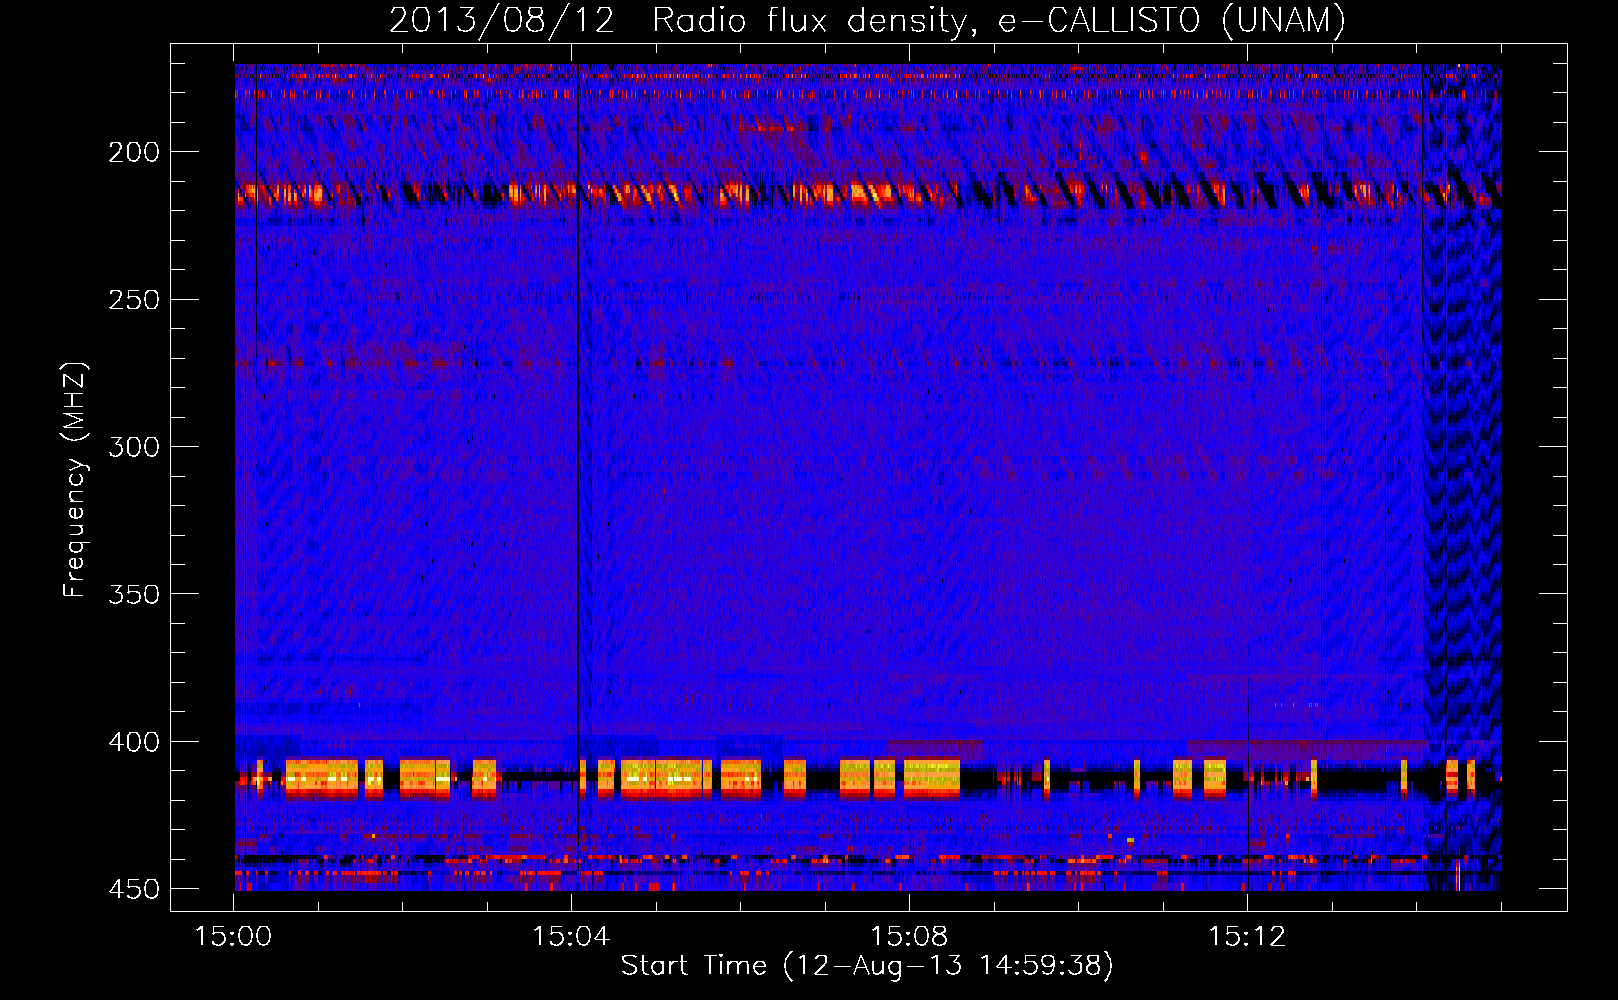This screenshot has height=1000, width=1618.
Task: Click the 200 frequency tick label
Action: 134,152
